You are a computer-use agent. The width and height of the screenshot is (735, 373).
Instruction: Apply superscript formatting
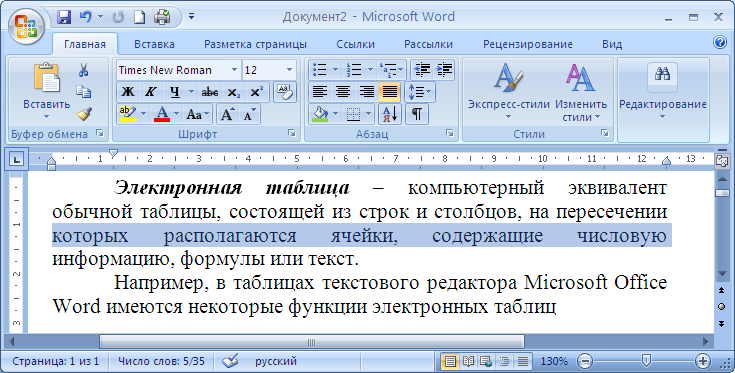[256, 92]
